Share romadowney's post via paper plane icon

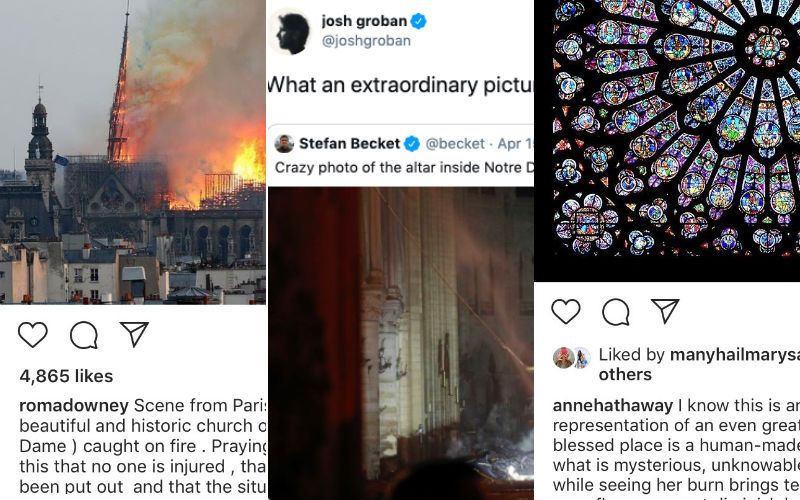tap(134, 334)
